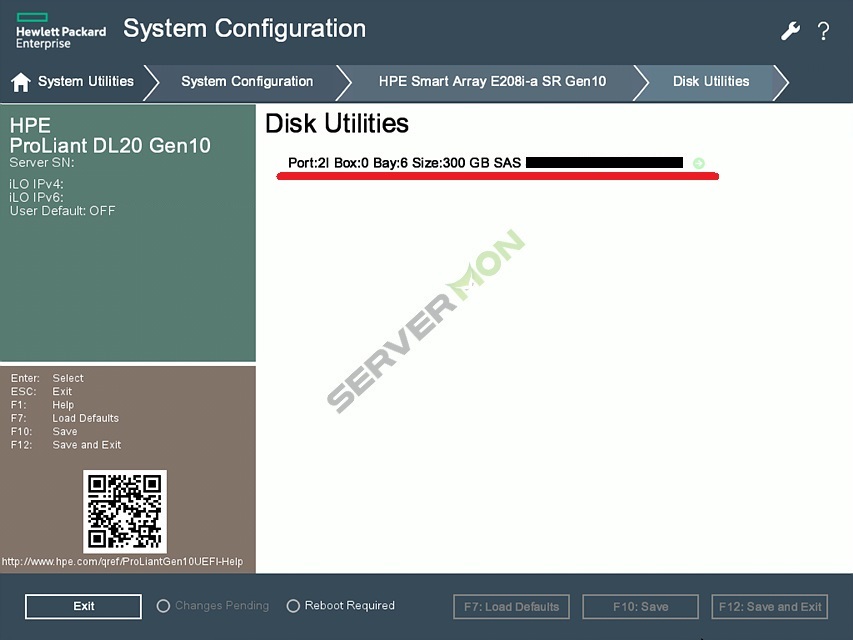853x640 pixels.
Task: Click the F7: Load Defaults button
Action: tap(511, 607)
